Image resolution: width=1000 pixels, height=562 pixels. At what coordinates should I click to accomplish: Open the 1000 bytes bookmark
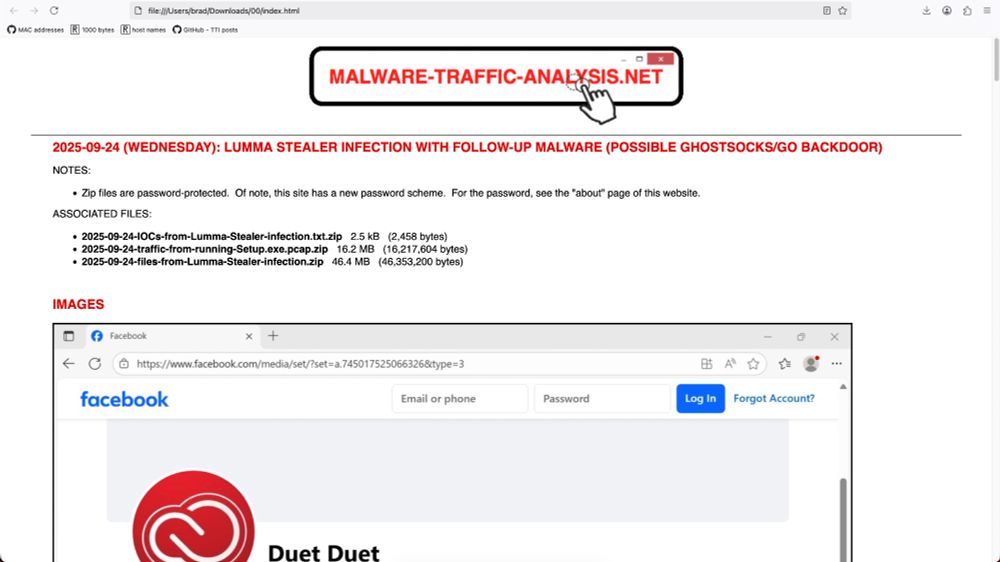pyautogui.click(x=92, y=30)
